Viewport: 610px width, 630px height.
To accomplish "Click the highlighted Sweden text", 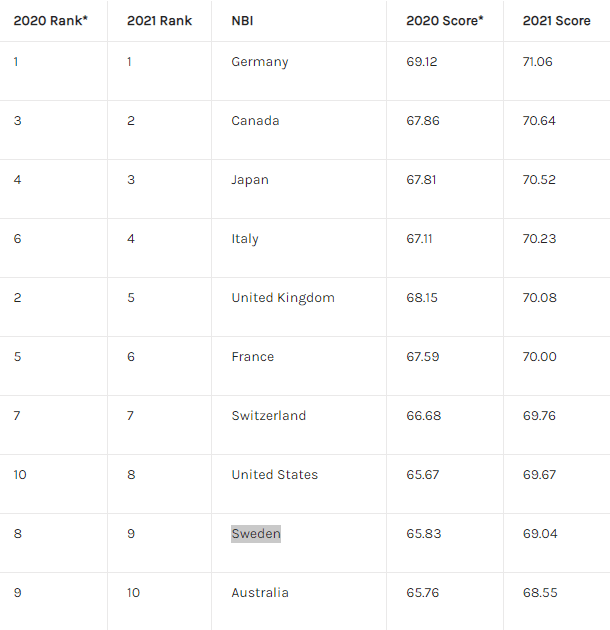I will pos(256,534).
